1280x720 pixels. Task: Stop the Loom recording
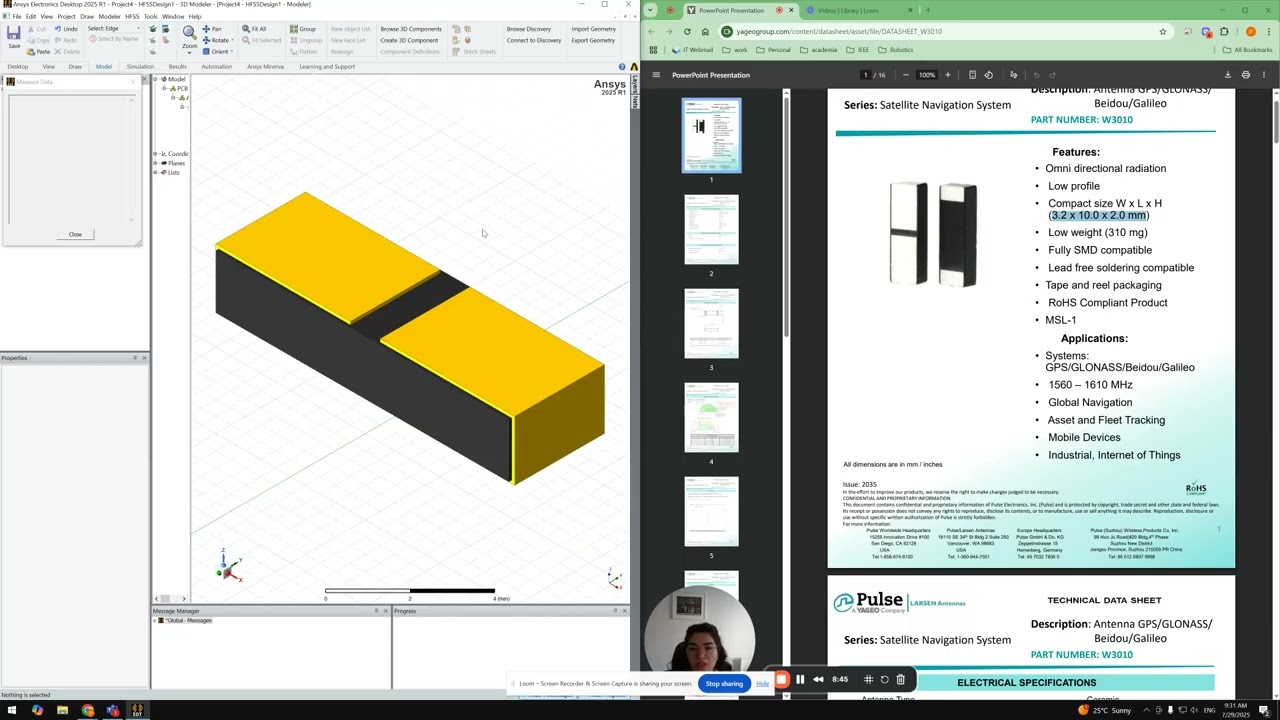click(782, 680)
